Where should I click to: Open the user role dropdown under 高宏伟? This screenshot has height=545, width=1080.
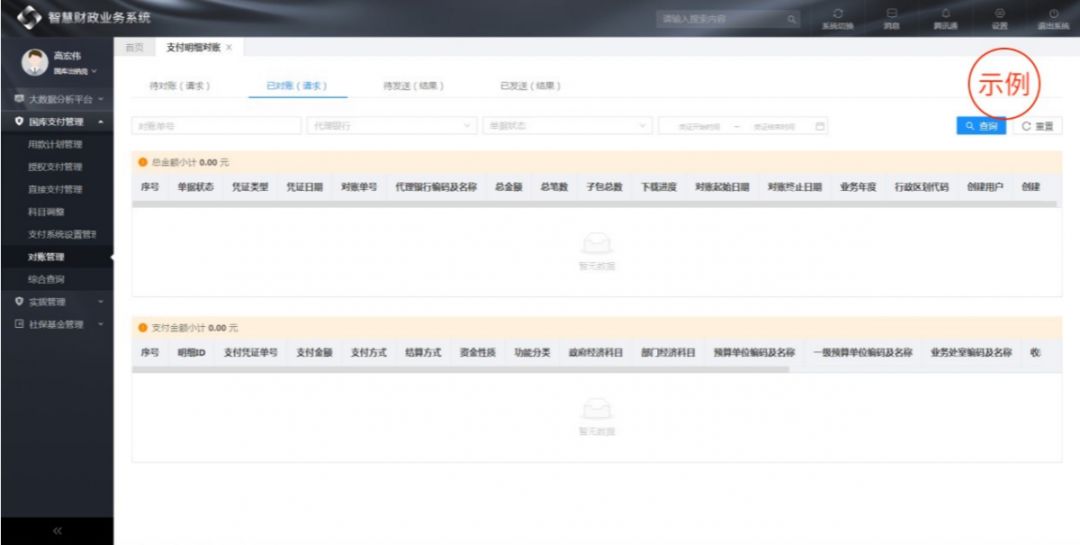click(75, 71)
